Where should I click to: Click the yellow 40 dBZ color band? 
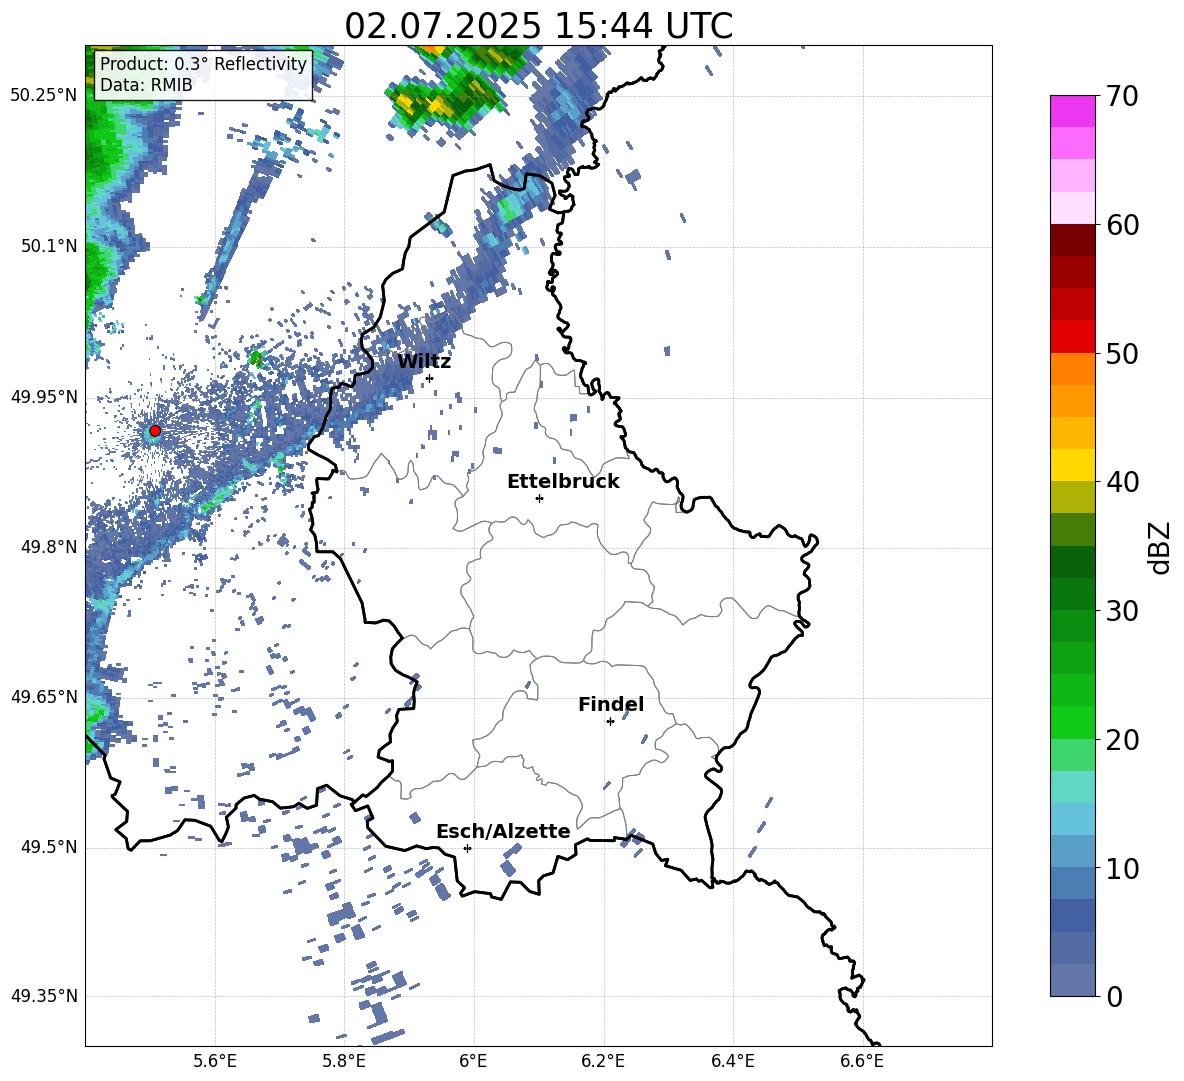tap(1072, 465)
